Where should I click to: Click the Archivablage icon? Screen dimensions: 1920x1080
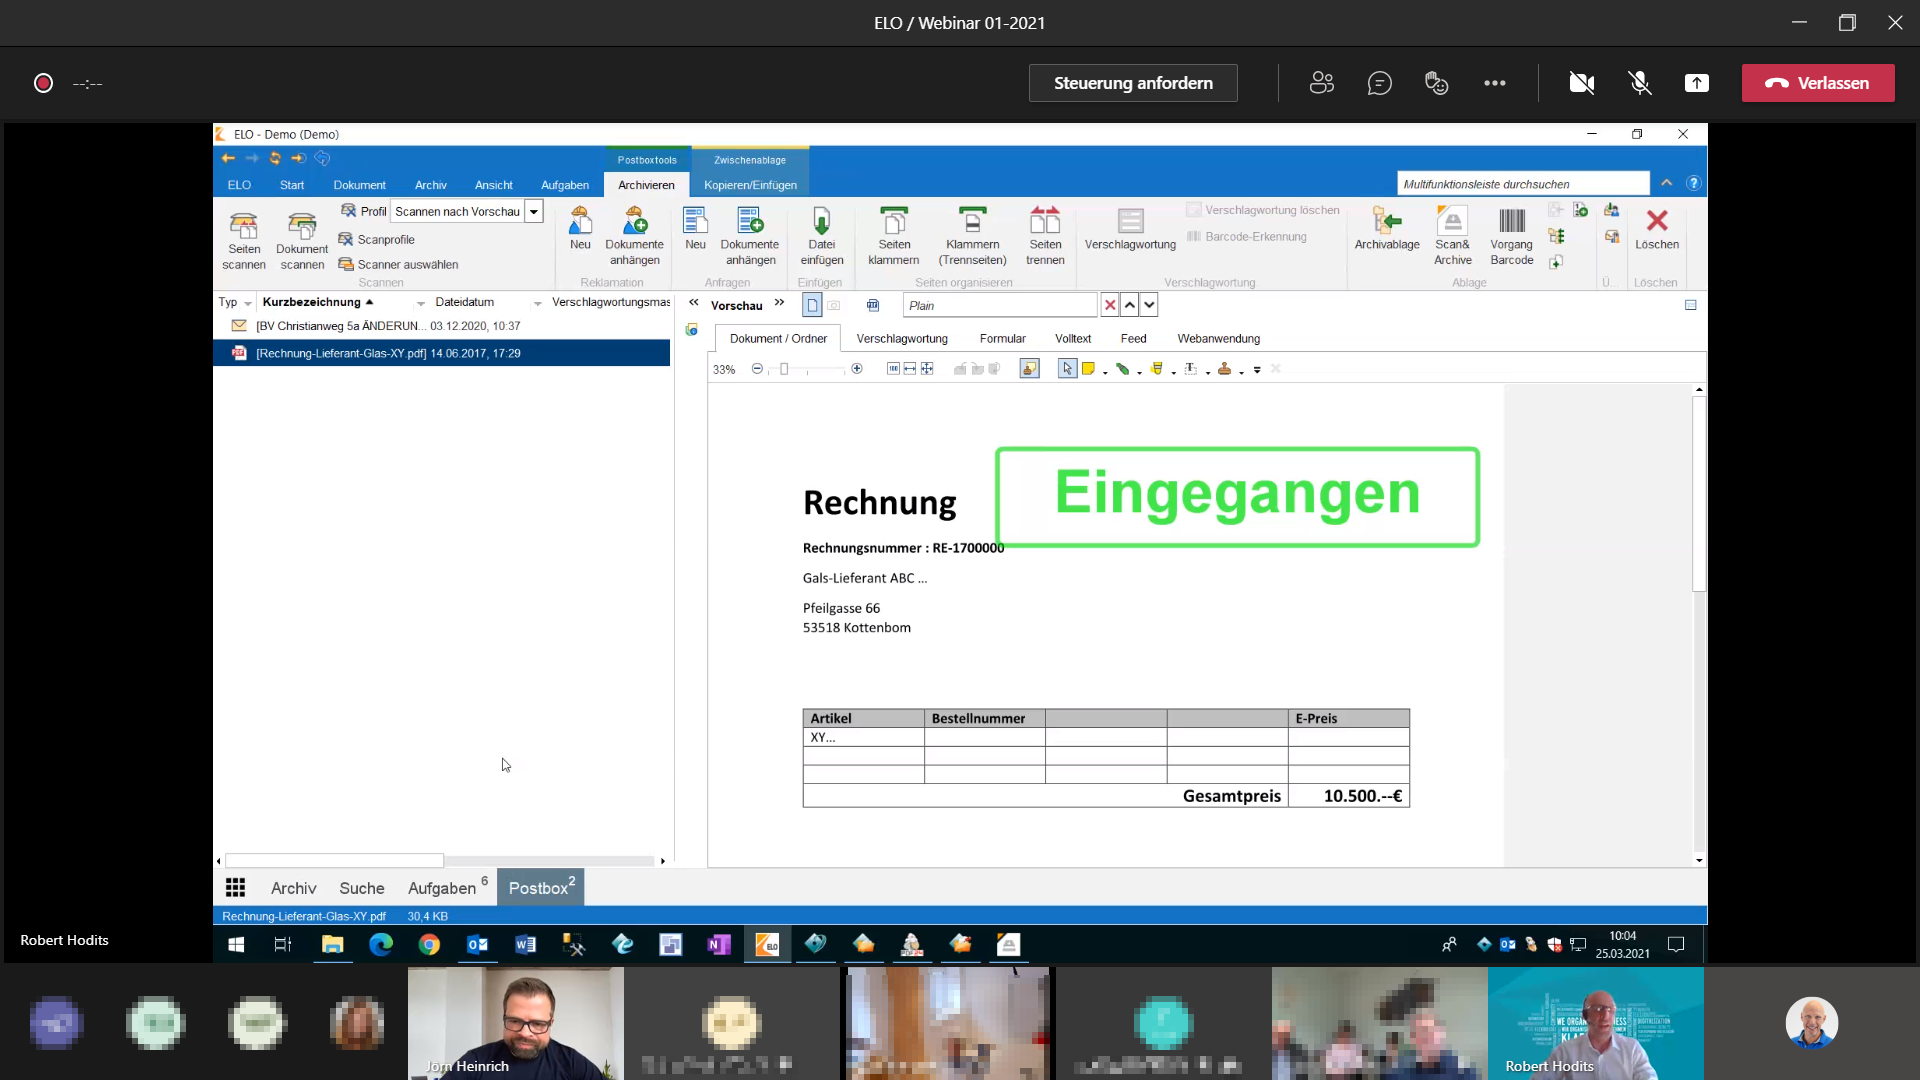1386,222
